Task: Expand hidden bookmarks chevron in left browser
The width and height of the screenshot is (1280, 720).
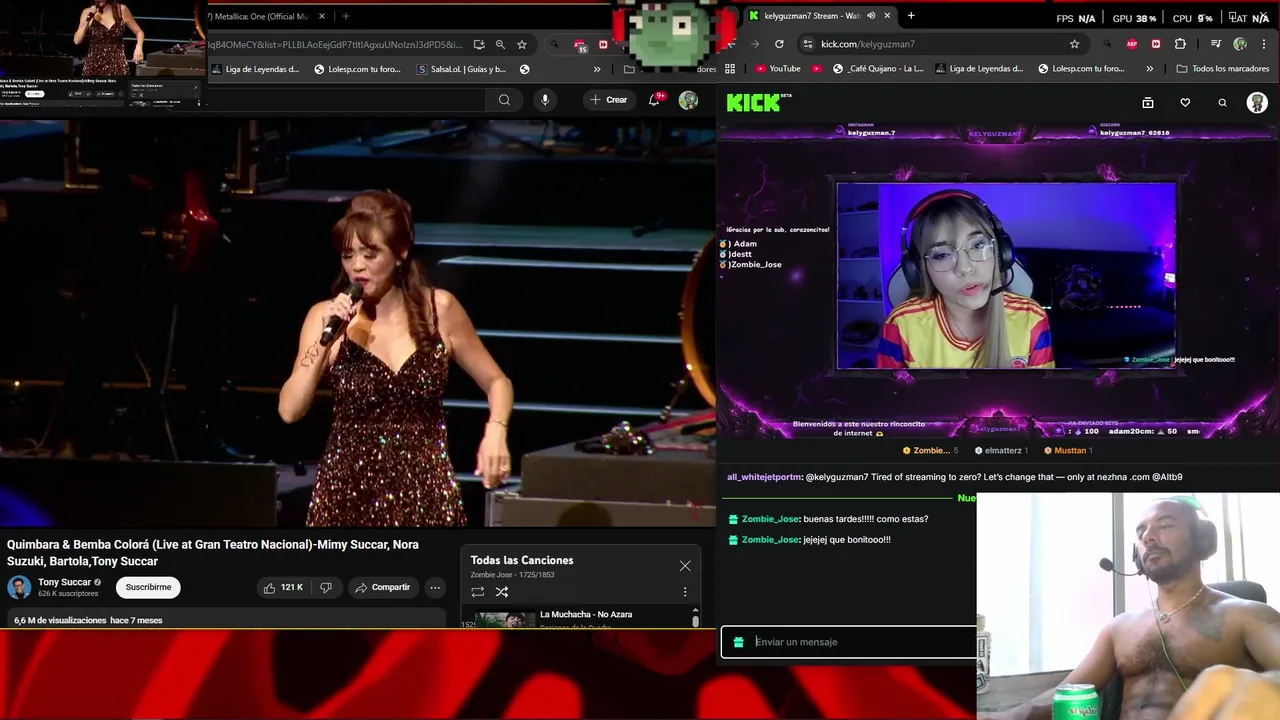Action: tap(597, 69)
